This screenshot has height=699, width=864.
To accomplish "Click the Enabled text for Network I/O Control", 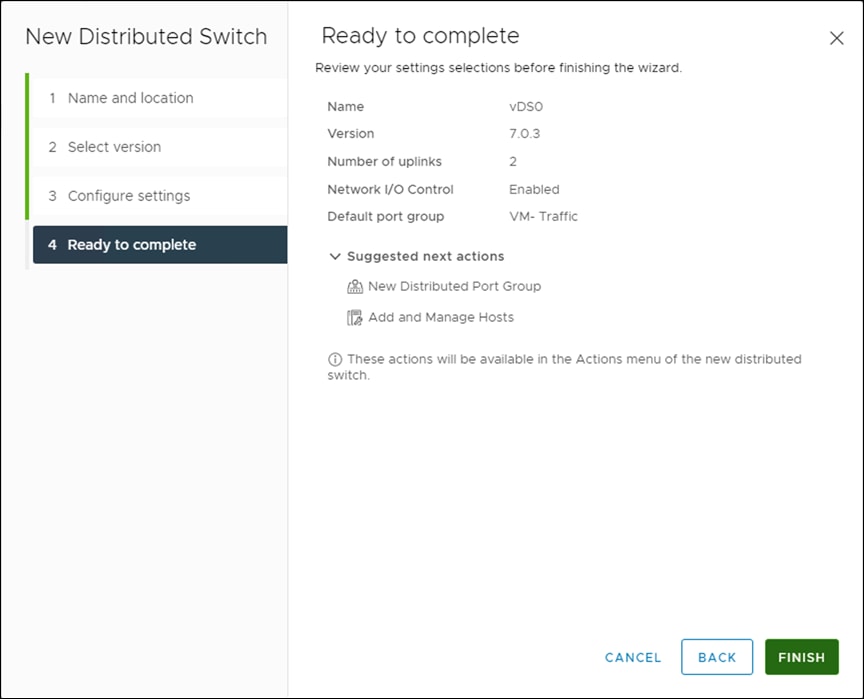I will (x=534, y=189).
